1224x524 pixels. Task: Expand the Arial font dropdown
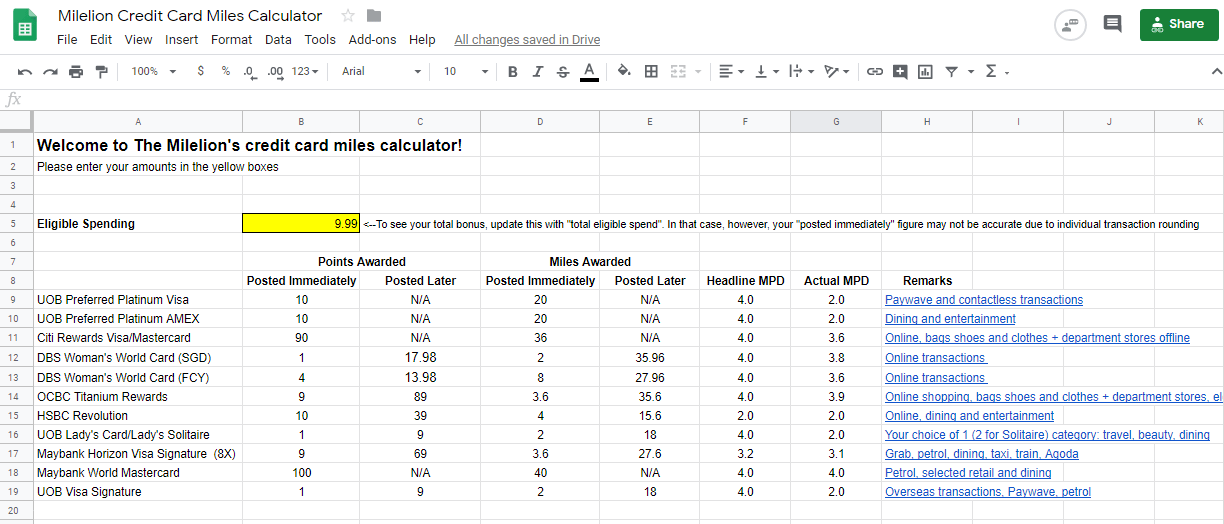coord(381,72)
